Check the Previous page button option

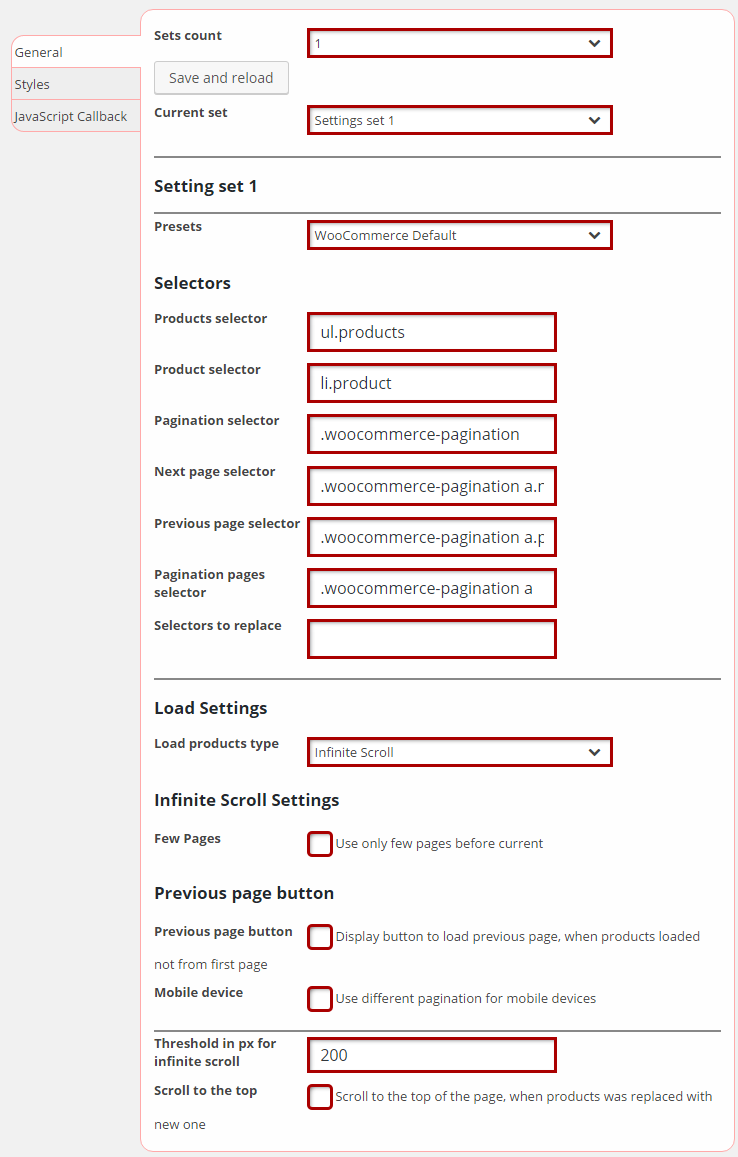point(320,937)
